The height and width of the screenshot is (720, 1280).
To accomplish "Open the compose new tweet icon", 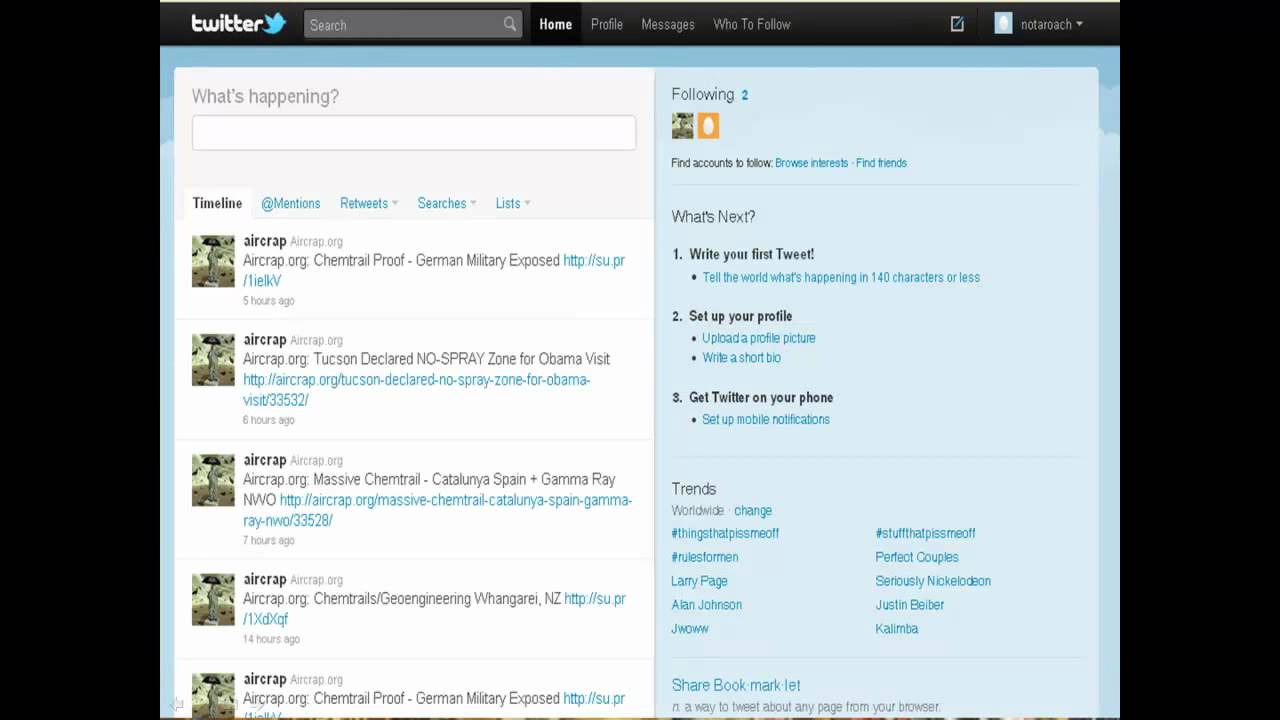I will 957,24.
